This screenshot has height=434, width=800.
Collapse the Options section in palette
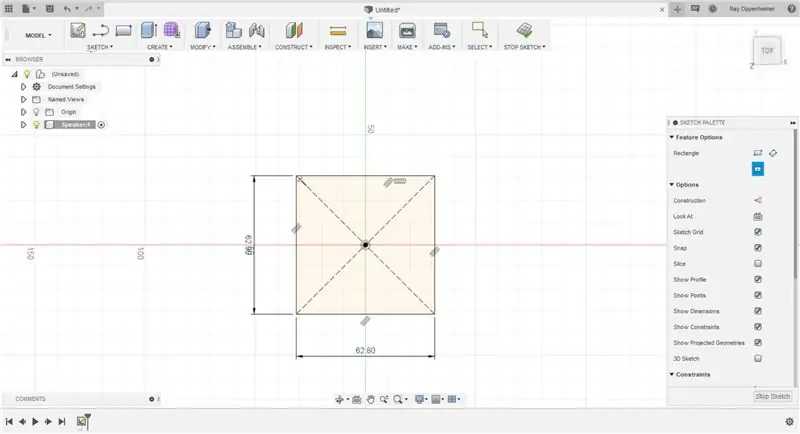tap(671, 185)
